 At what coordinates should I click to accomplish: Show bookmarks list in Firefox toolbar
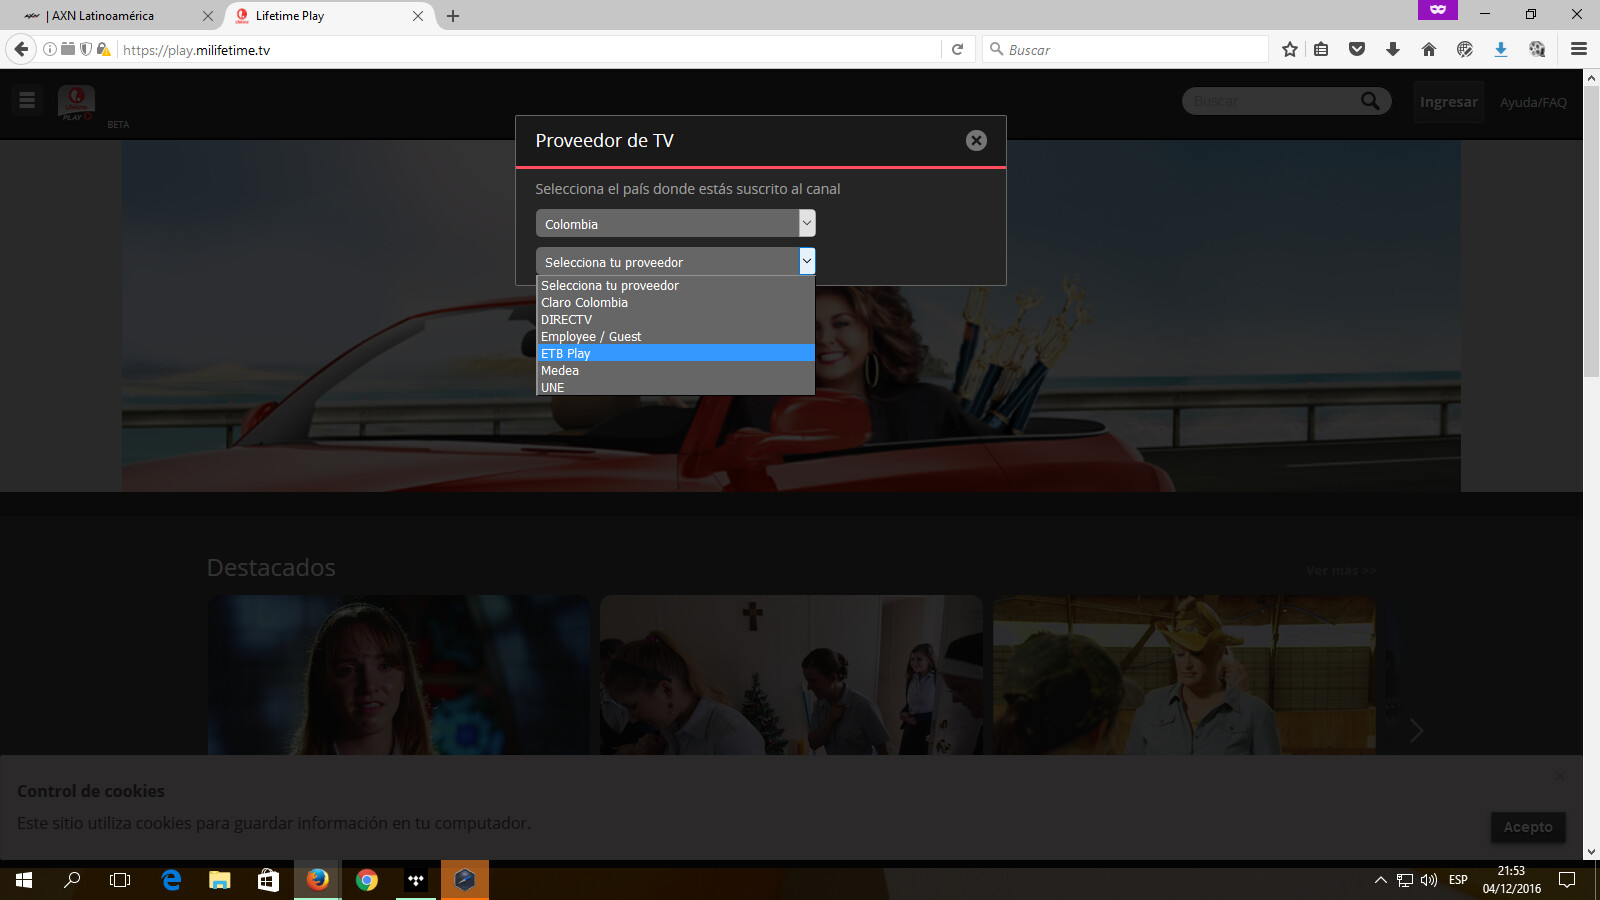point(1321,49)
